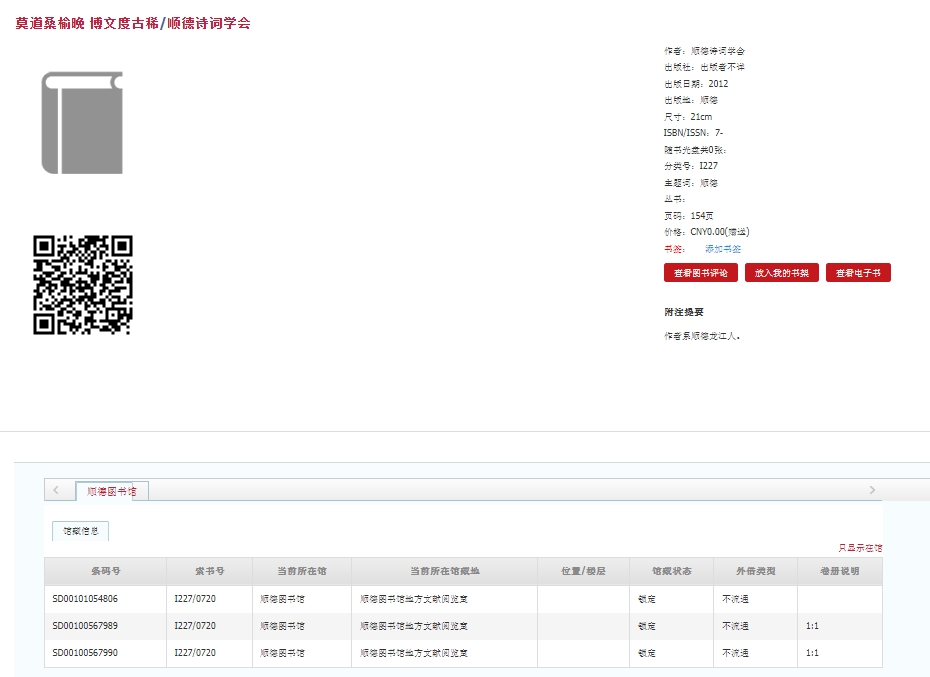Screen dimensions: 930x677
Task: Click 顺德图书馆 cell in SD00101054806 row
Action: tap(282, 599)
